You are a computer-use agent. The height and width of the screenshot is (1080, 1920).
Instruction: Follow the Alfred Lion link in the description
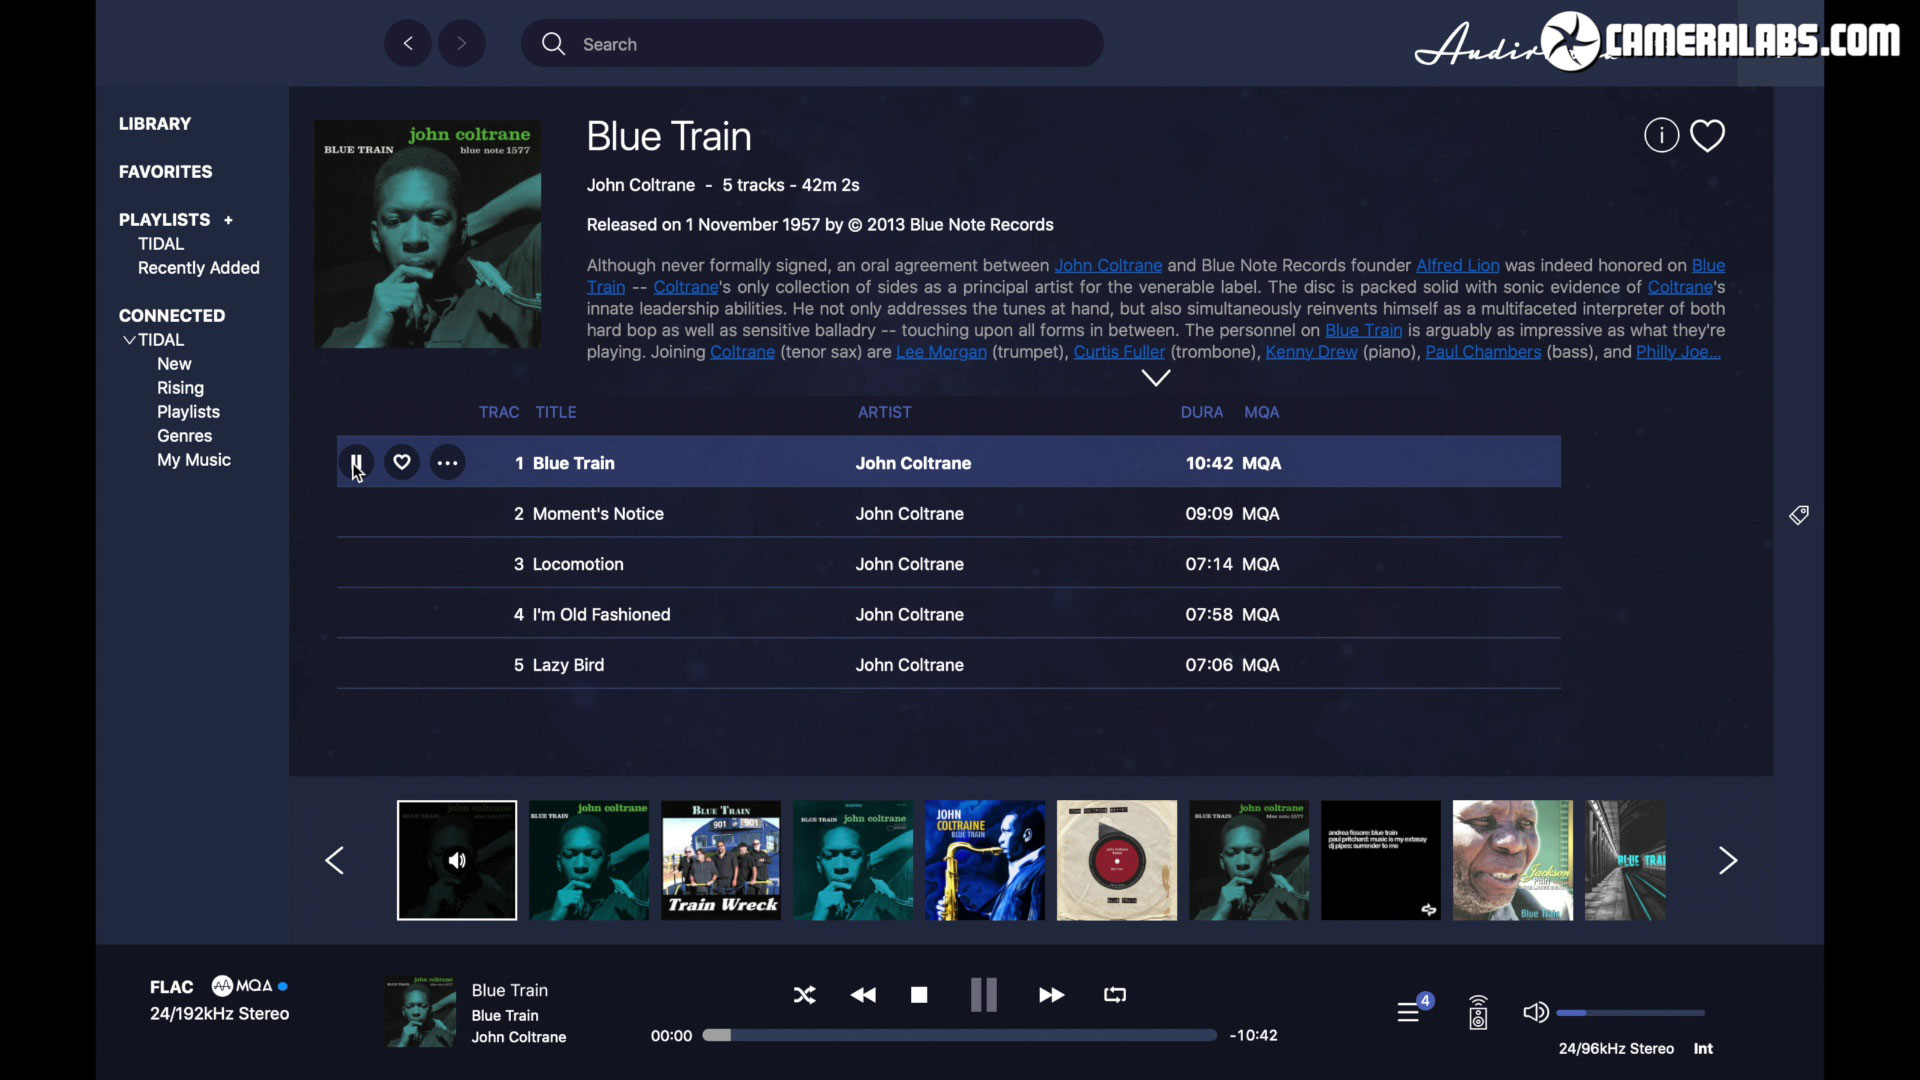pyautogui.click(x=1457, y=265)
